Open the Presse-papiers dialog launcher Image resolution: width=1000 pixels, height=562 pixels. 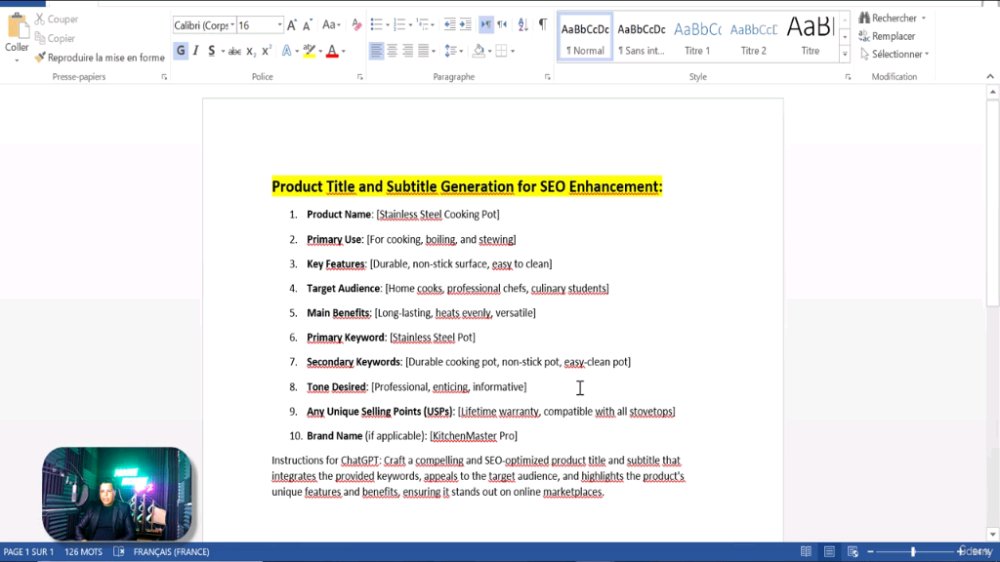[164, 77]
